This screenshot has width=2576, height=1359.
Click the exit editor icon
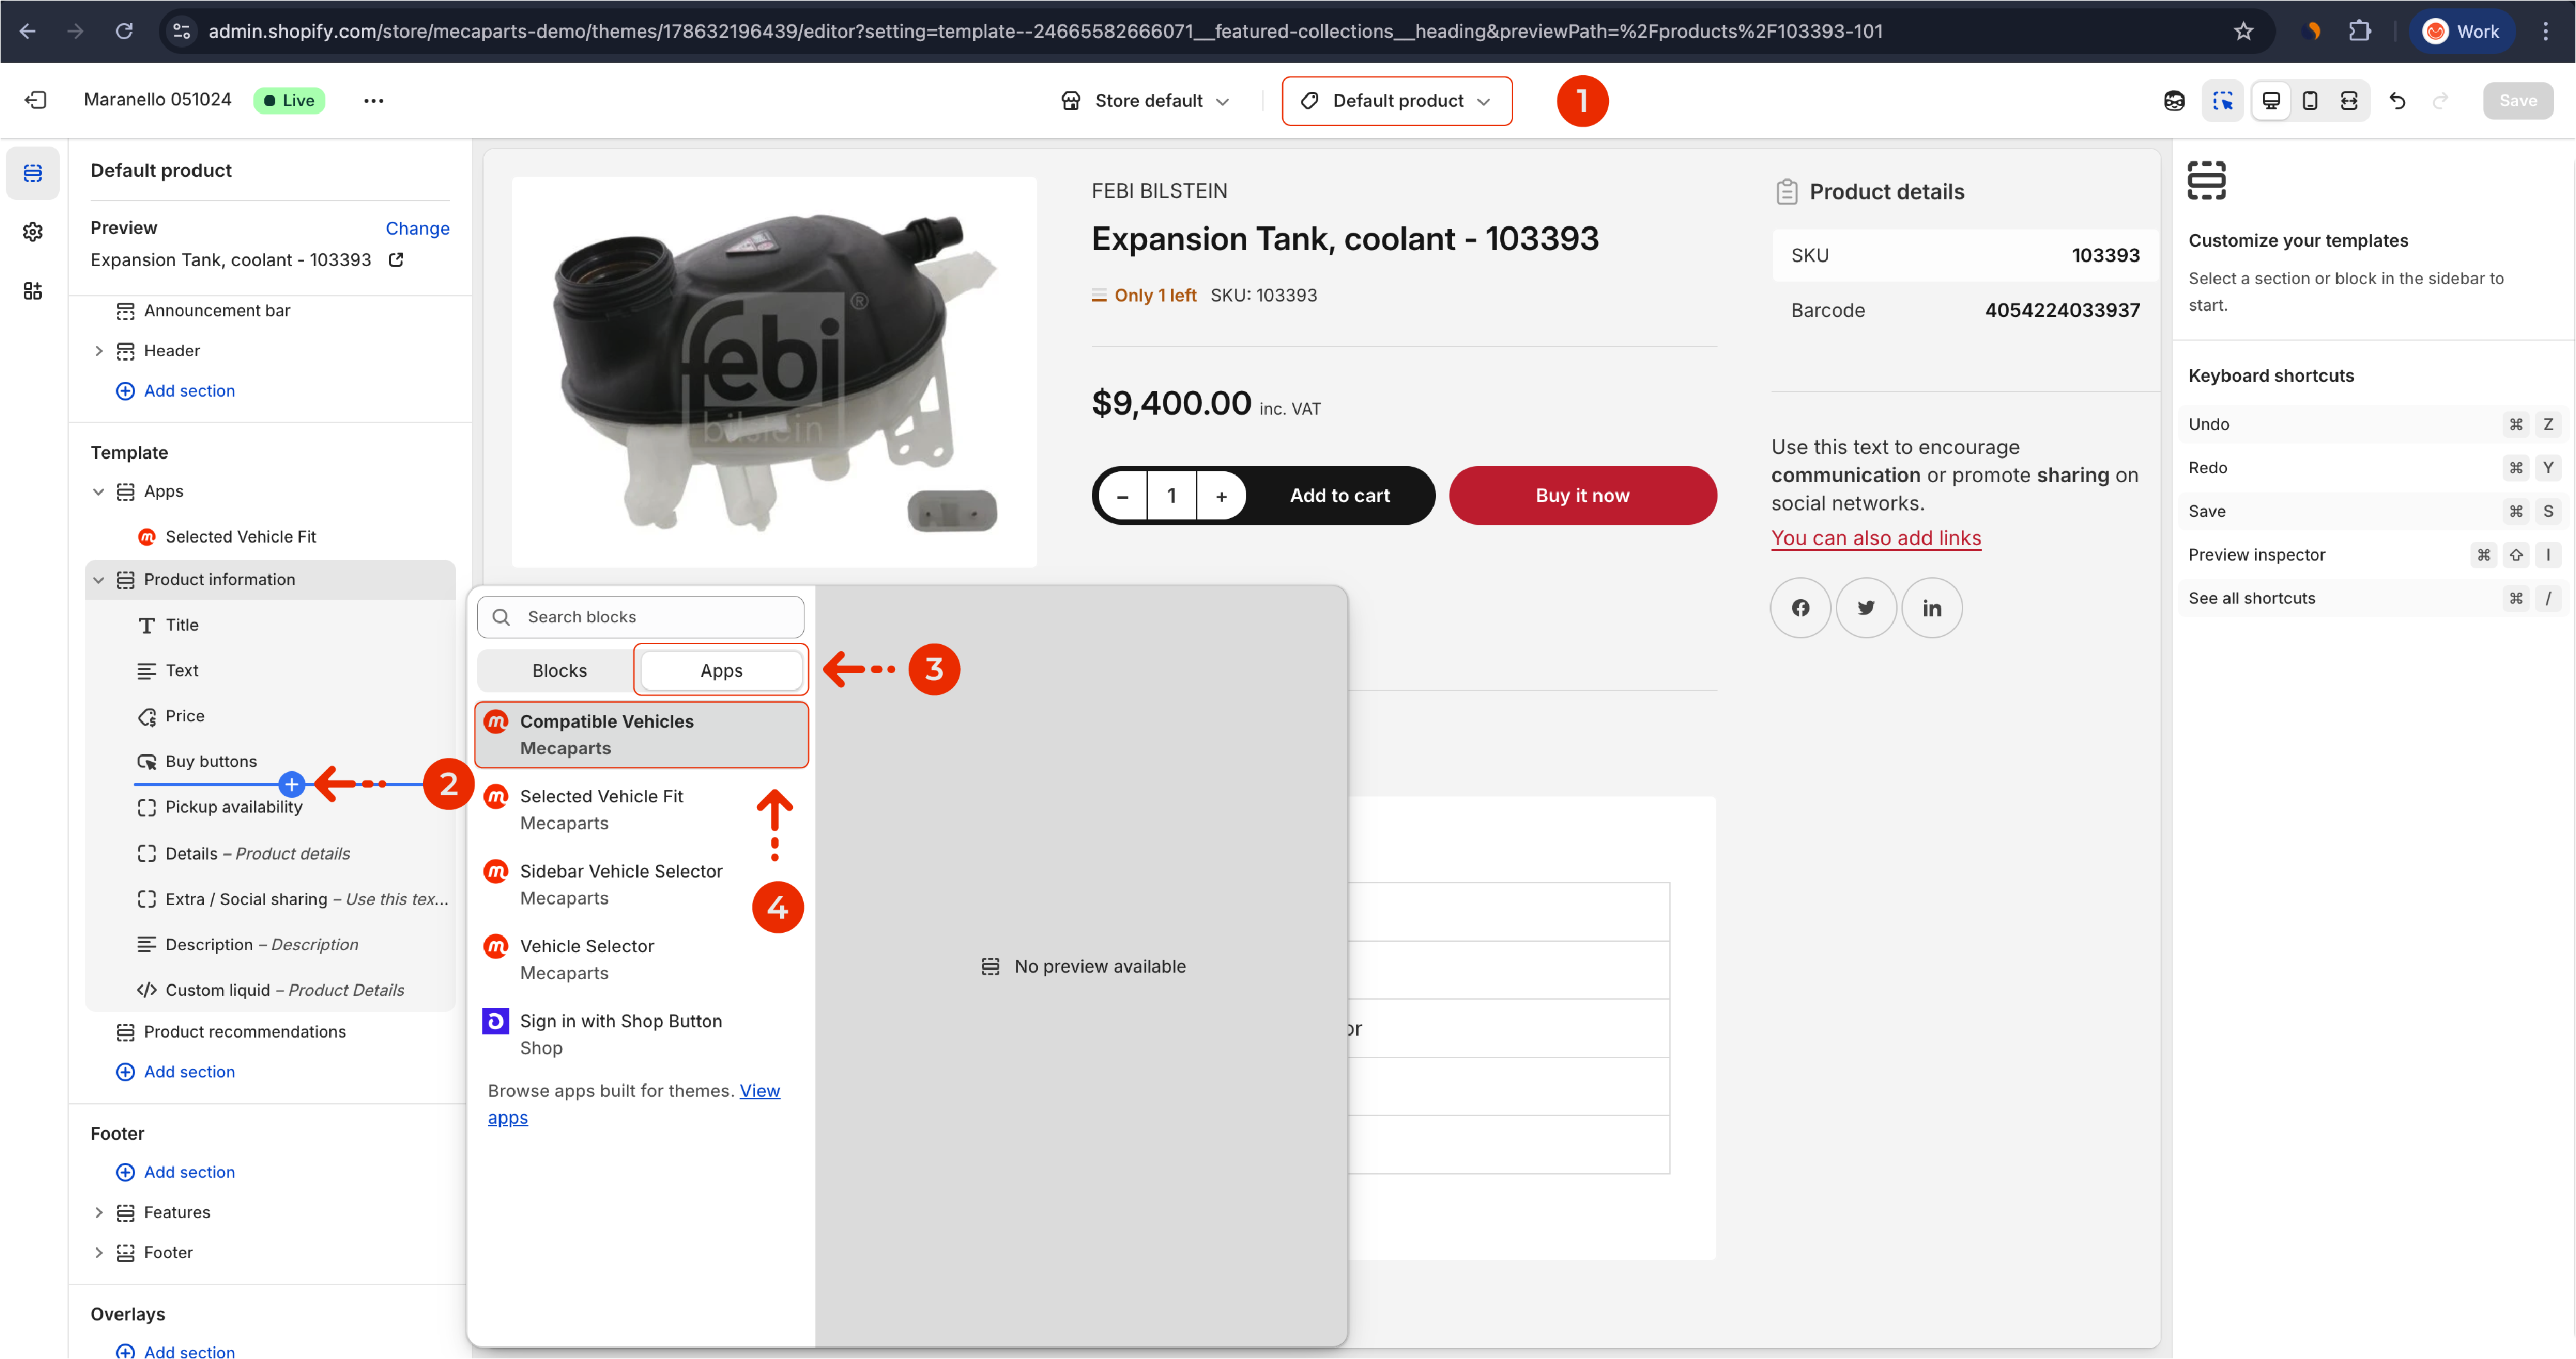(36, 100)
